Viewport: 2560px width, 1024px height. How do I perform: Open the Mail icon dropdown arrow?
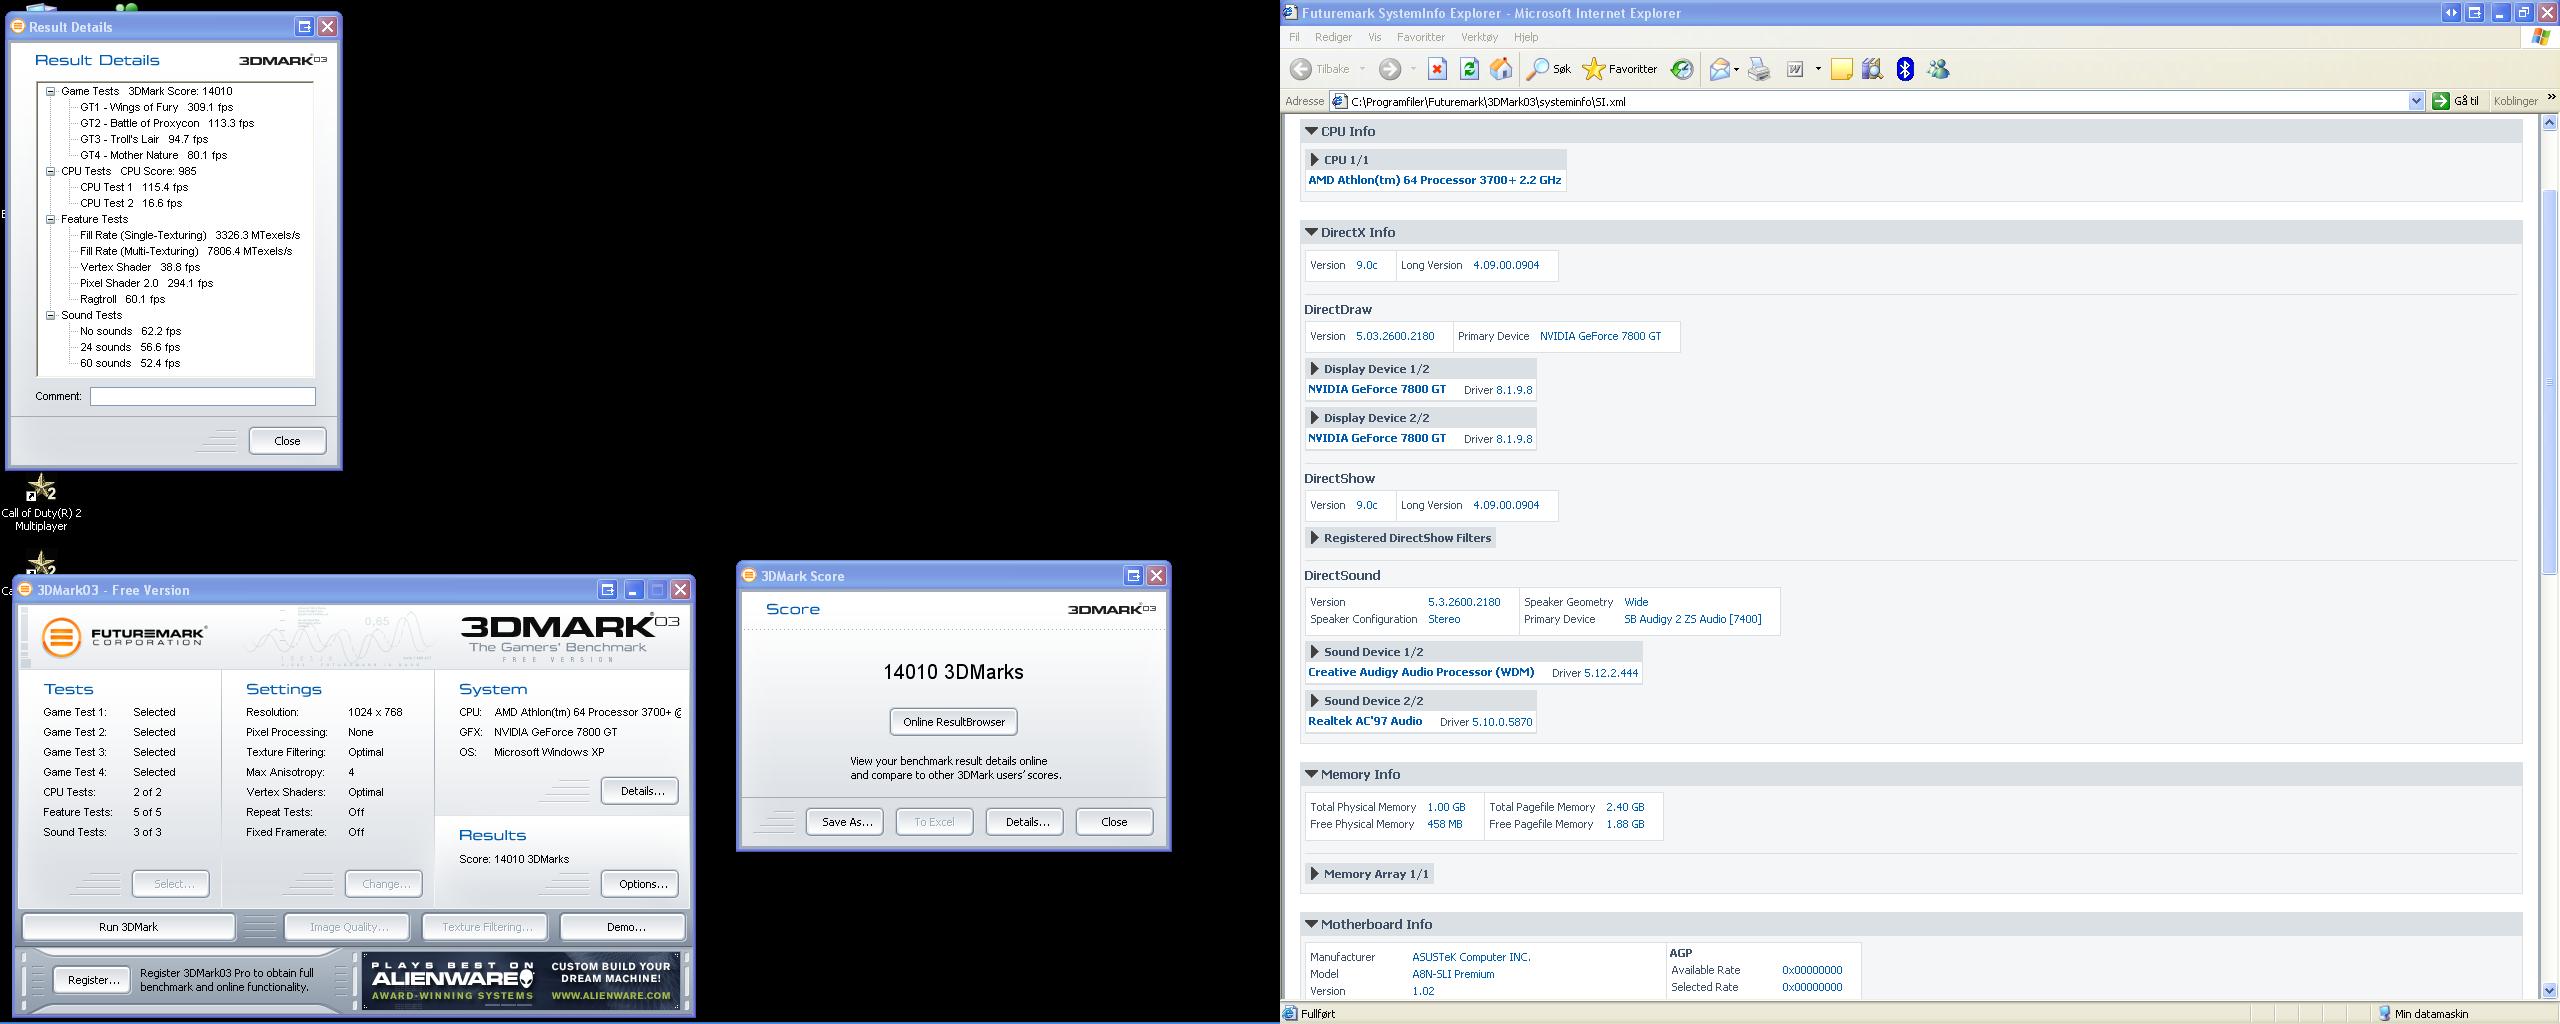pyautogui.click(x=1736, y=69)
